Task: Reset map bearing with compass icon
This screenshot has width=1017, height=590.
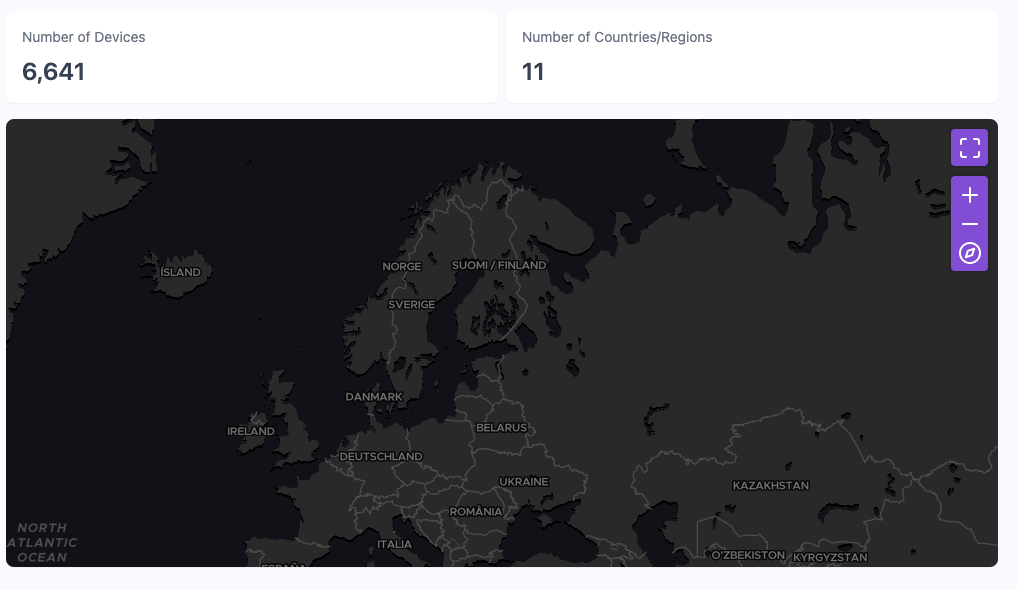Action: pos(969,253)
